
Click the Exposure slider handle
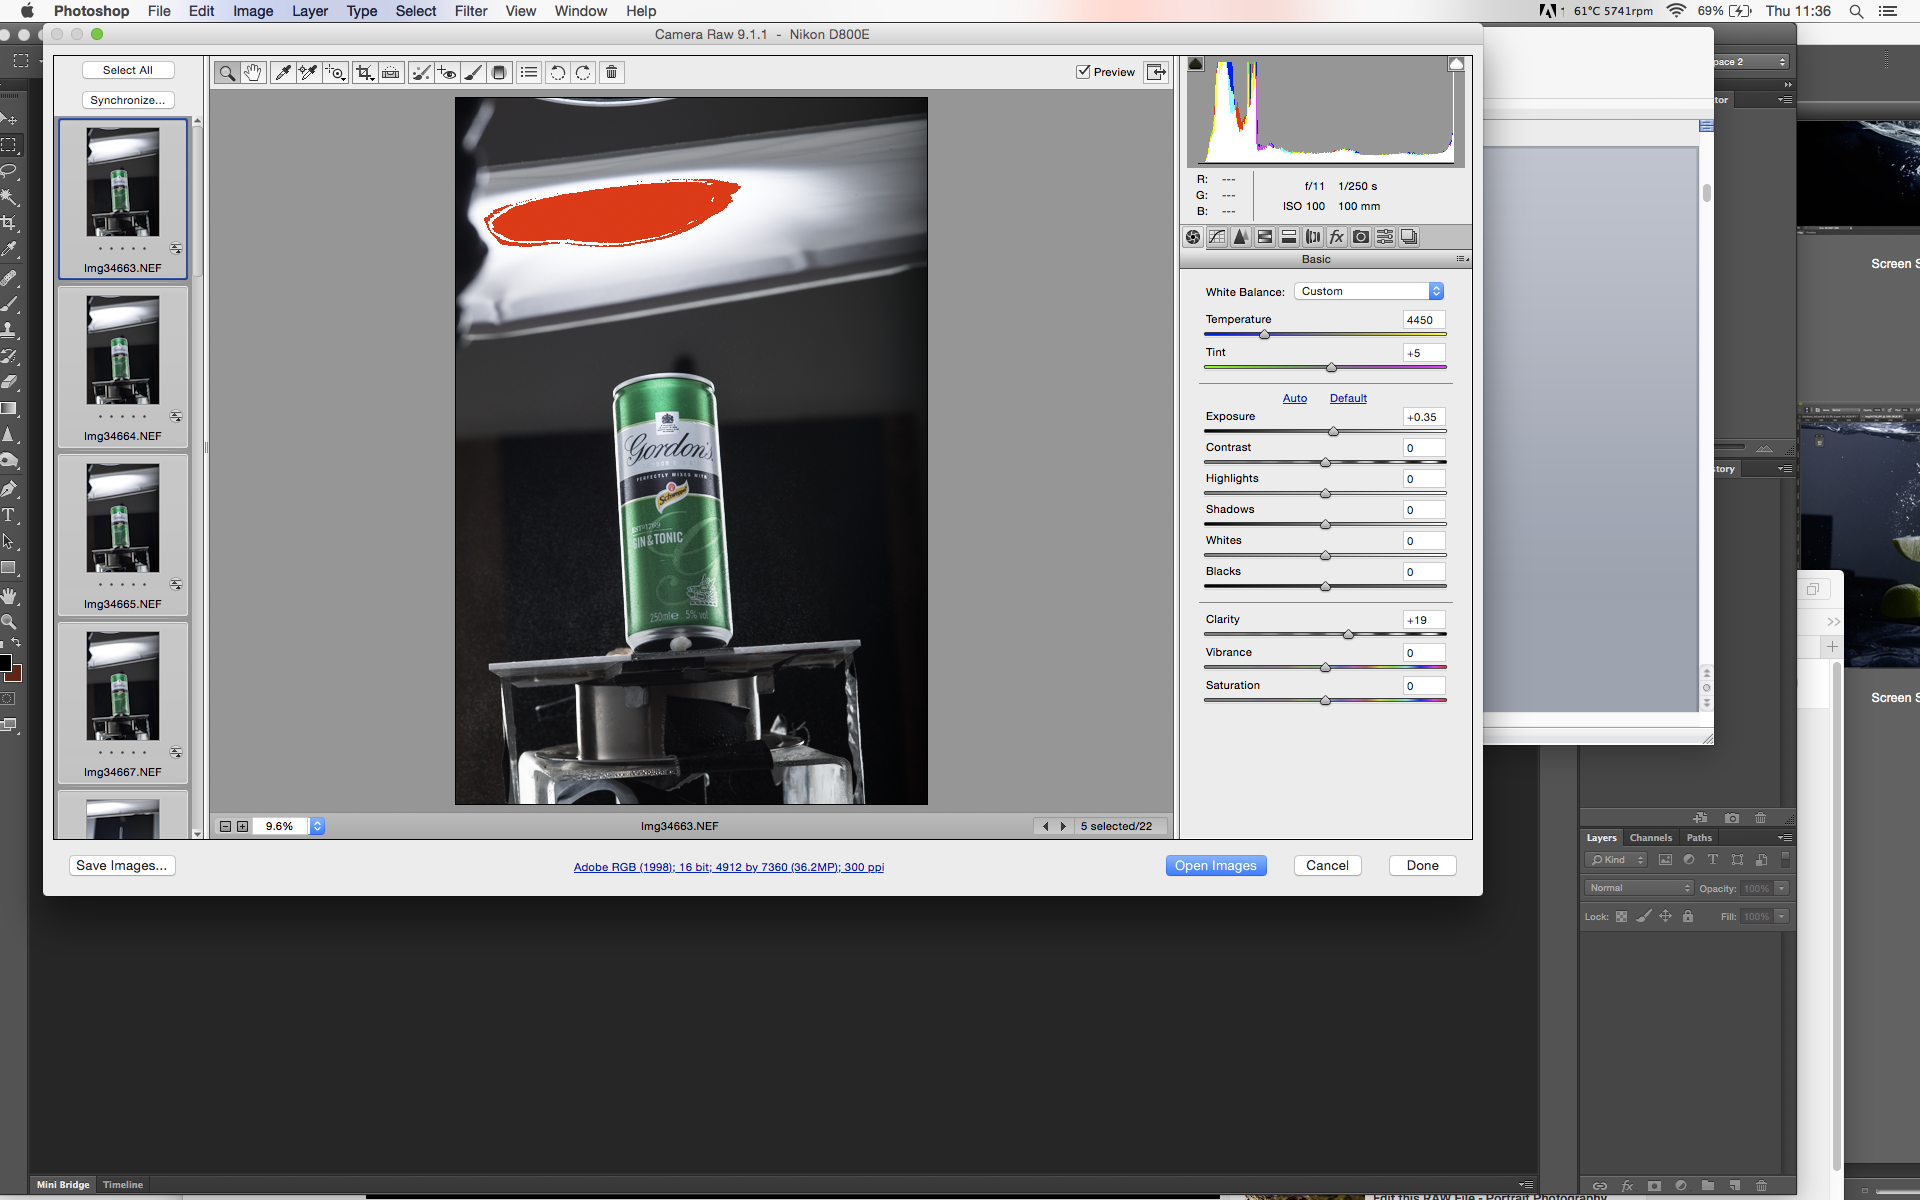tap(1333, 432)
